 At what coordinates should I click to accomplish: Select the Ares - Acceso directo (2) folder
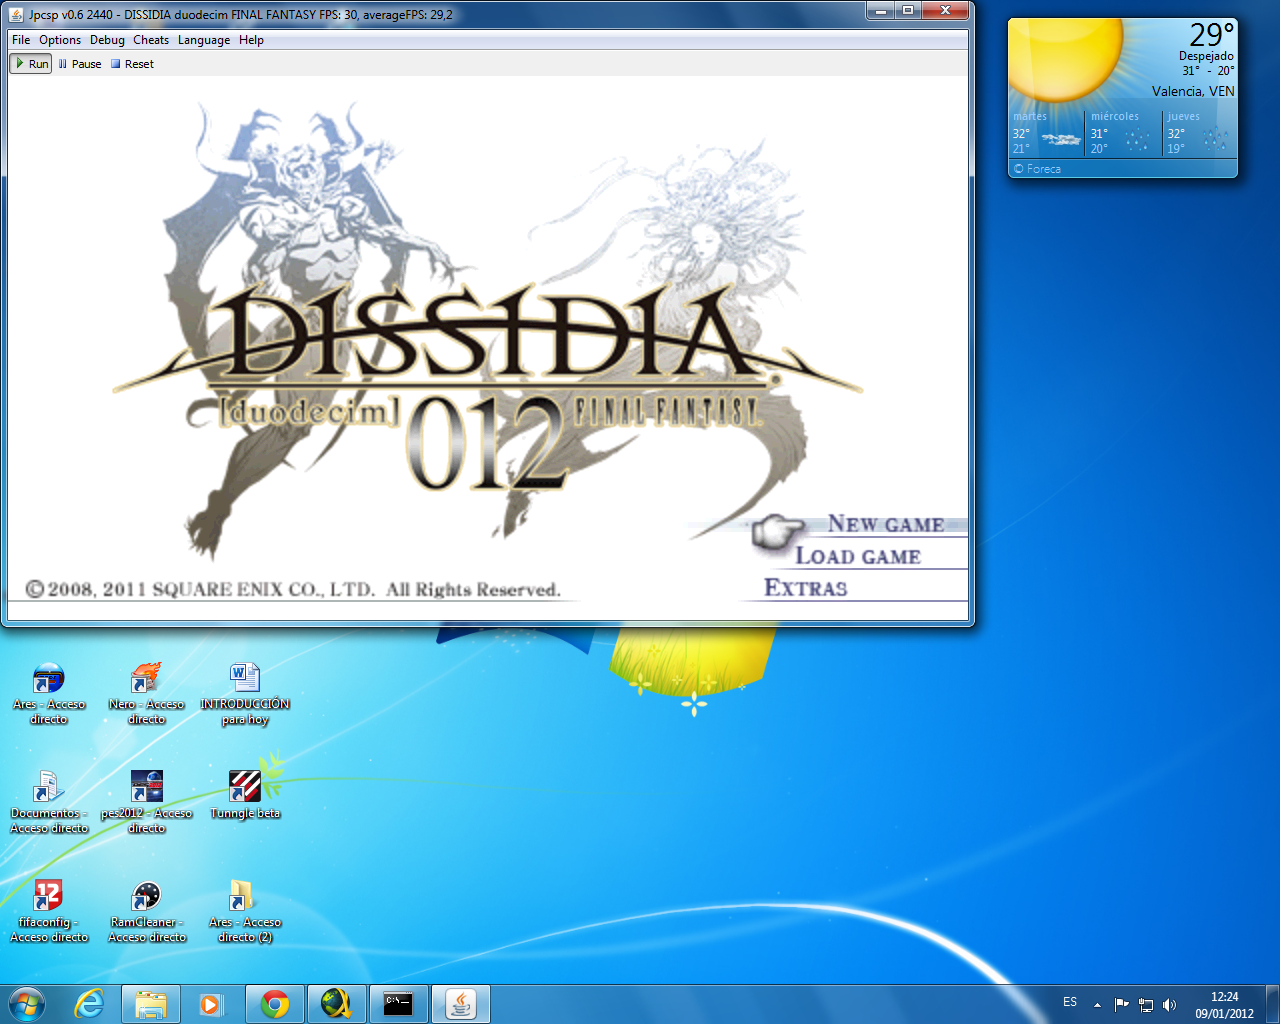[x=245, y=912]
